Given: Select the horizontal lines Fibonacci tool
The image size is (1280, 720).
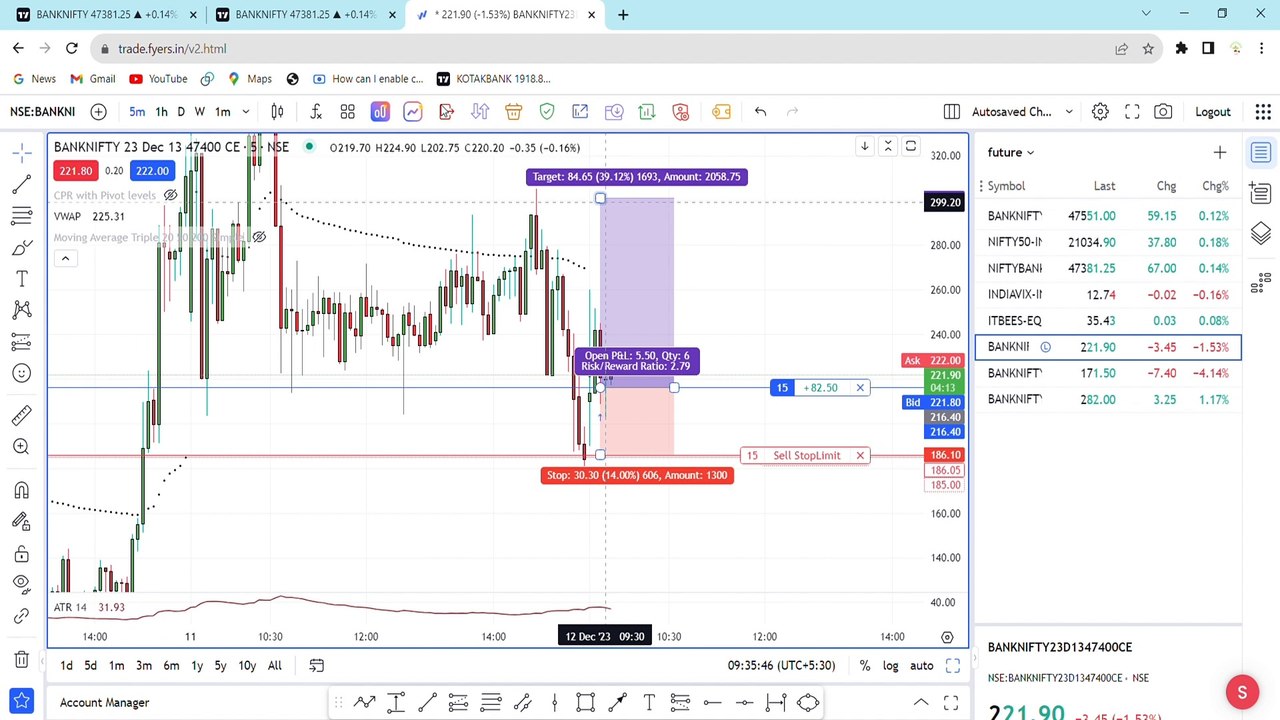Looking at the screenshot, I should click(x=21, y=216).
